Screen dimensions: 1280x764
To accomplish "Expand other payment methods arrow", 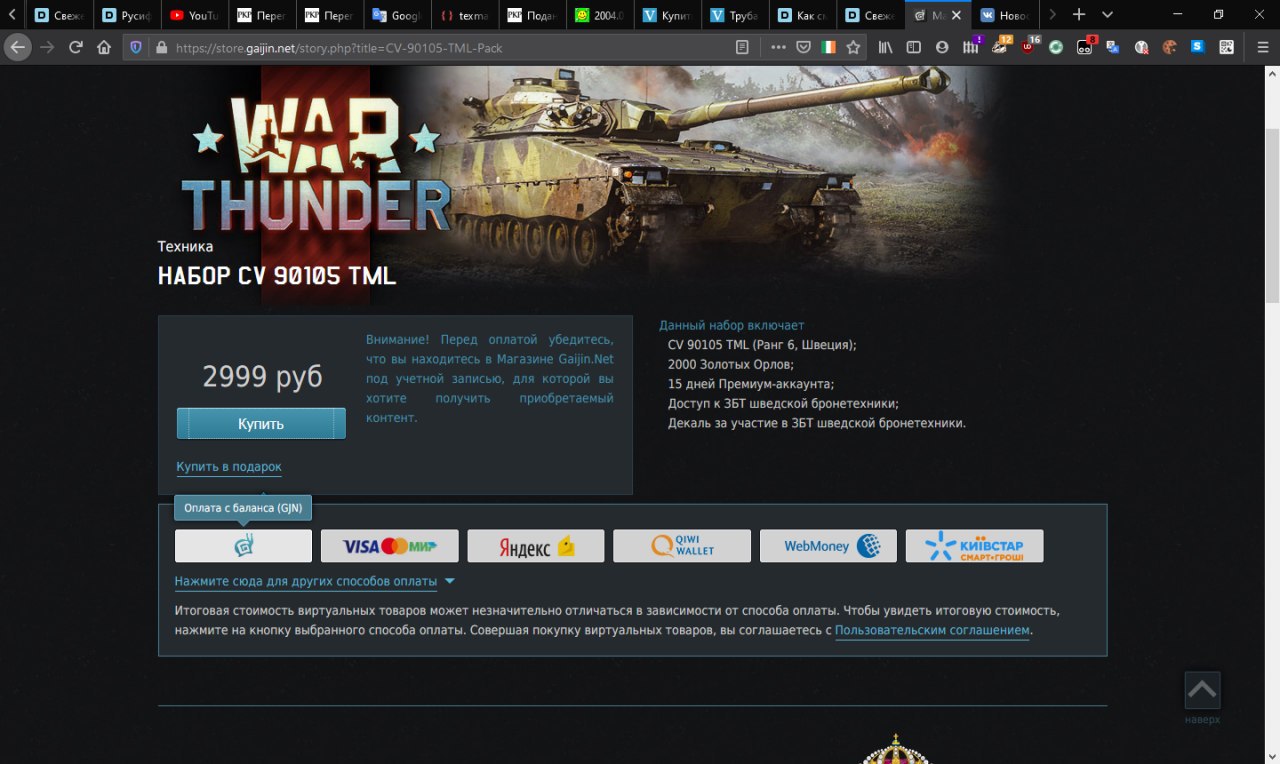I will coord(449,581).
